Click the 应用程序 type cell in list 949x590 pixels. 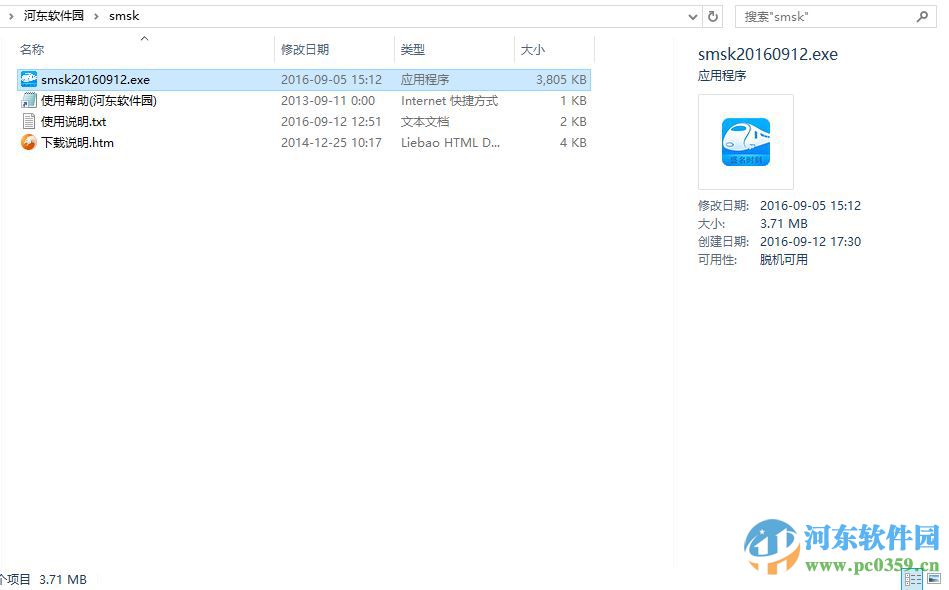tap(425, 79)
